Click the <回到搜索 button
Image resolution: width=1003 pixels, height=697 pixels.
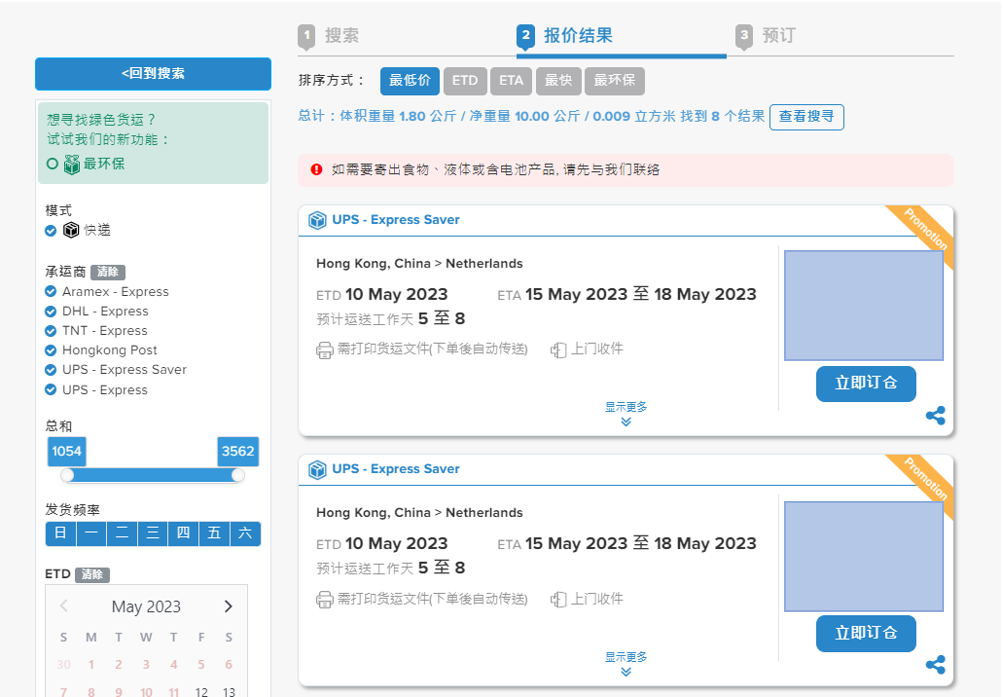tap(153, 74)
